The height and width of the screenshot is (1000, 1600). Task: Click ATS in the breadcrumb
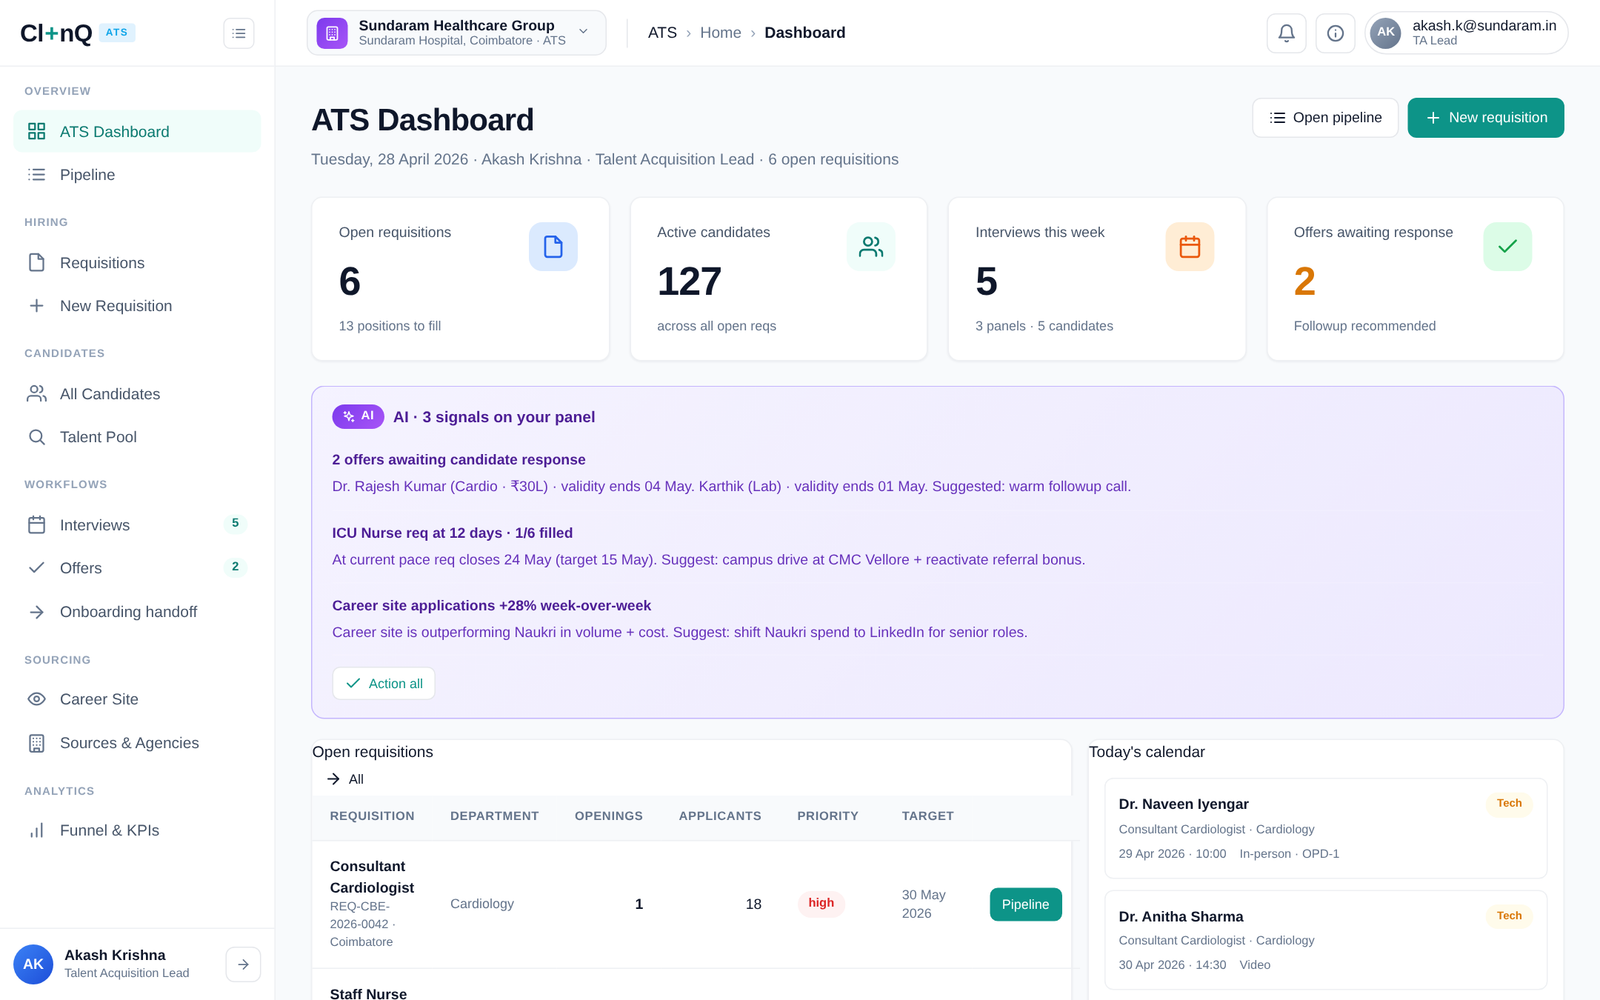click(662, 33)
